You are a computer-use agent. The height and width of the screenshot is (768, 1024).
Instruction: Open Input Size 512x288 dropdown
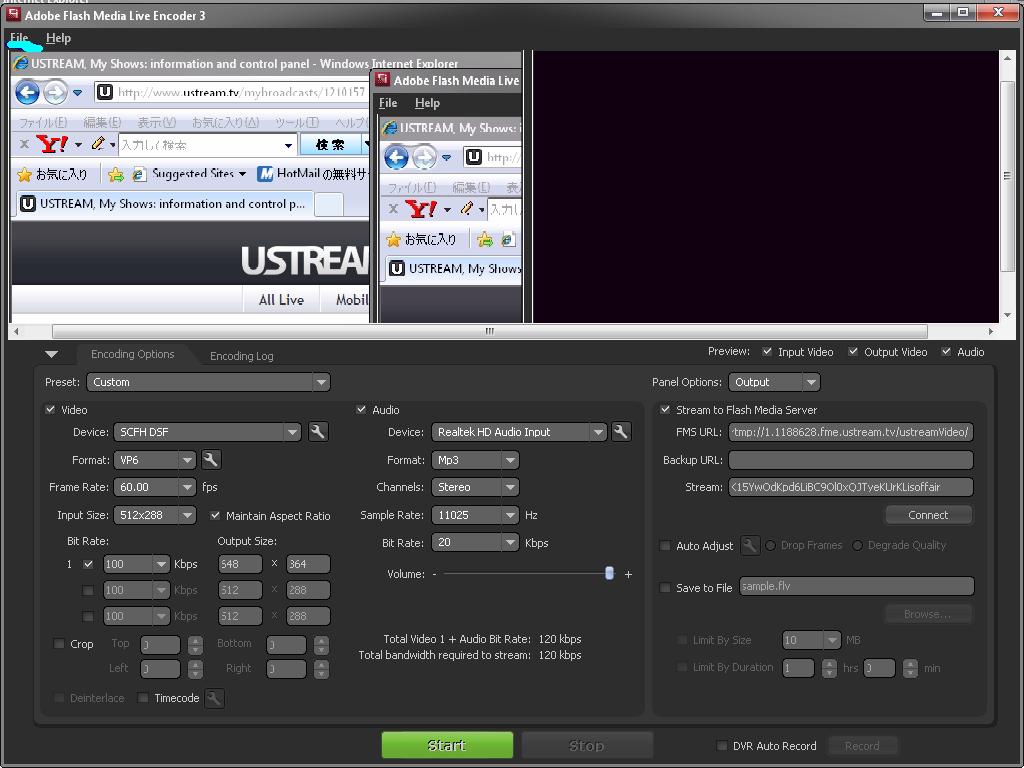(155, 515)
